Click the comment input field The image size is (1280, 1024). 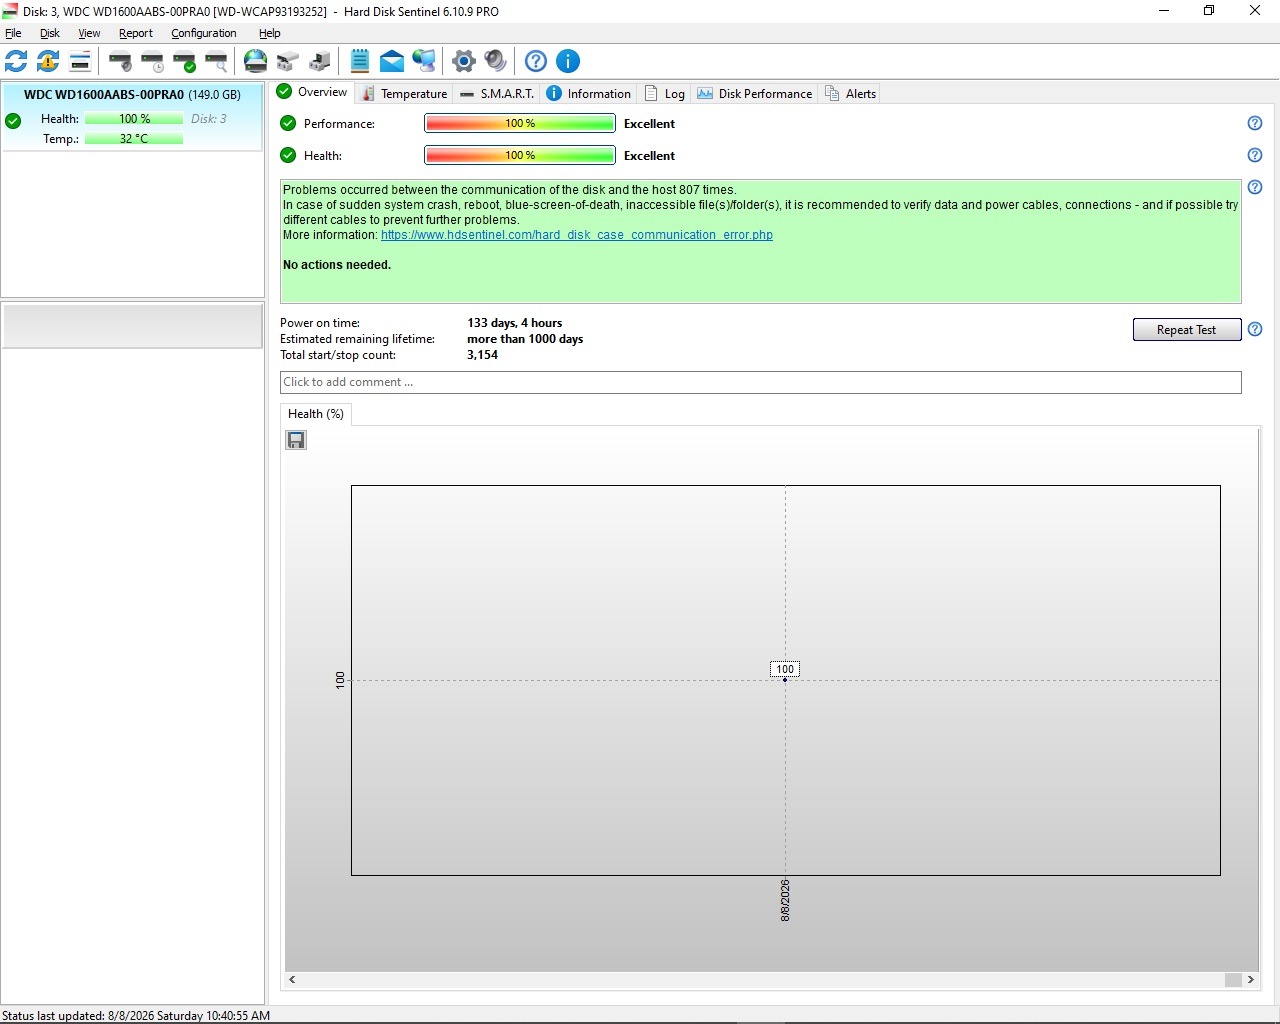[761, 382]
